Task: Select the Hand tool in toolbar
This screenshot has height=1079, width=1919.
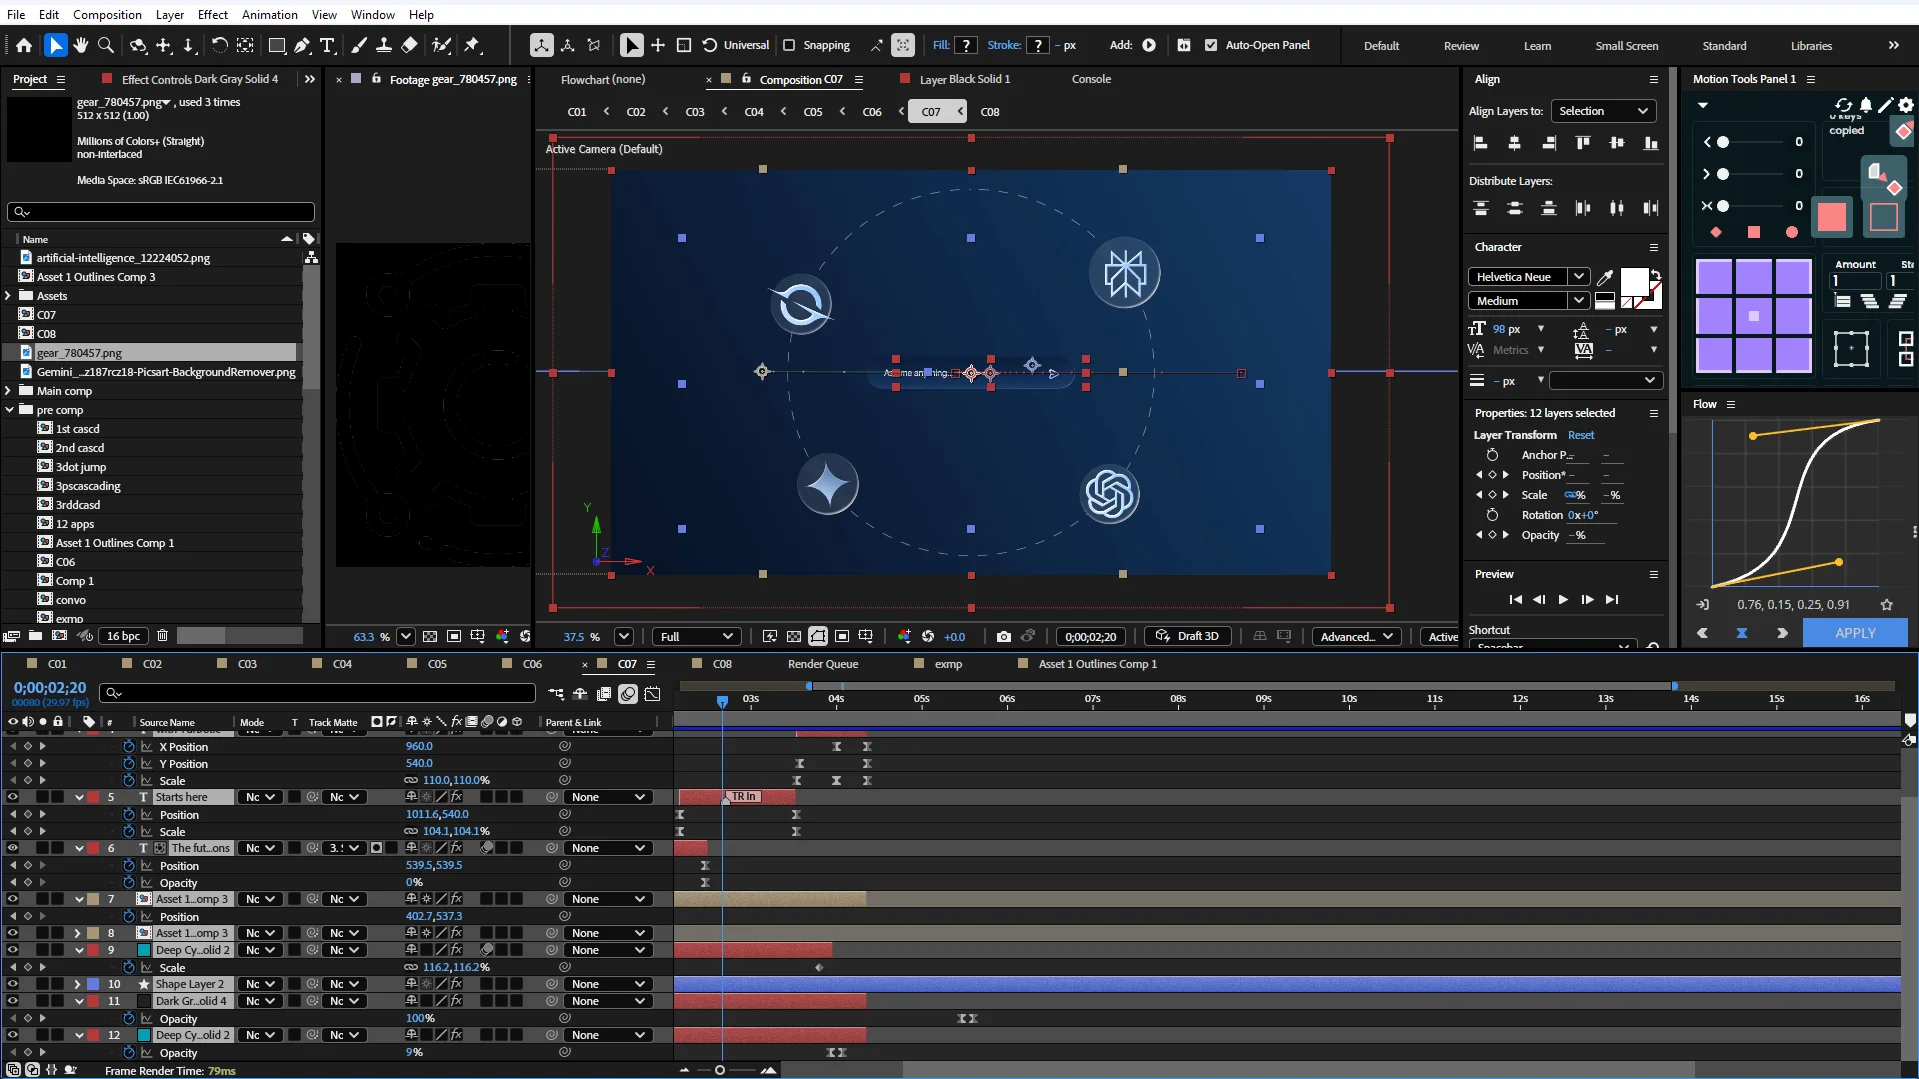Action: 81,45
